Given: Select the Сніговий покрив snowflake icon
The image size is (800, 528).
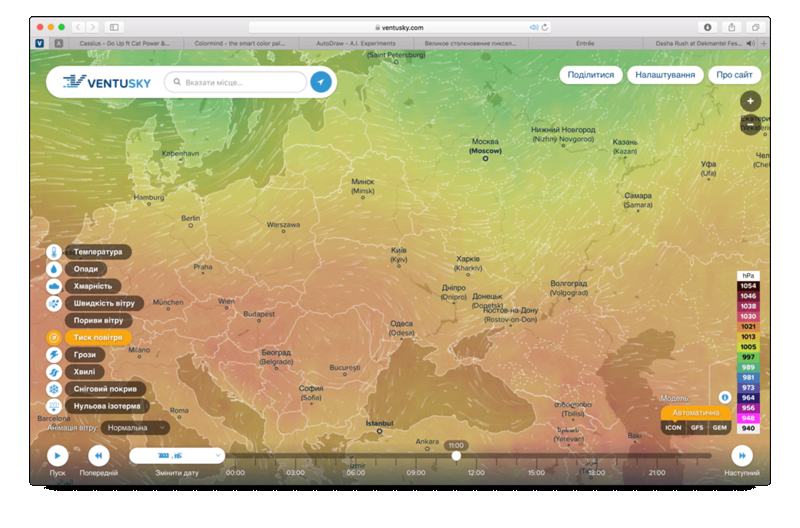Looking at the screenshot, I should tap(53, 389).
